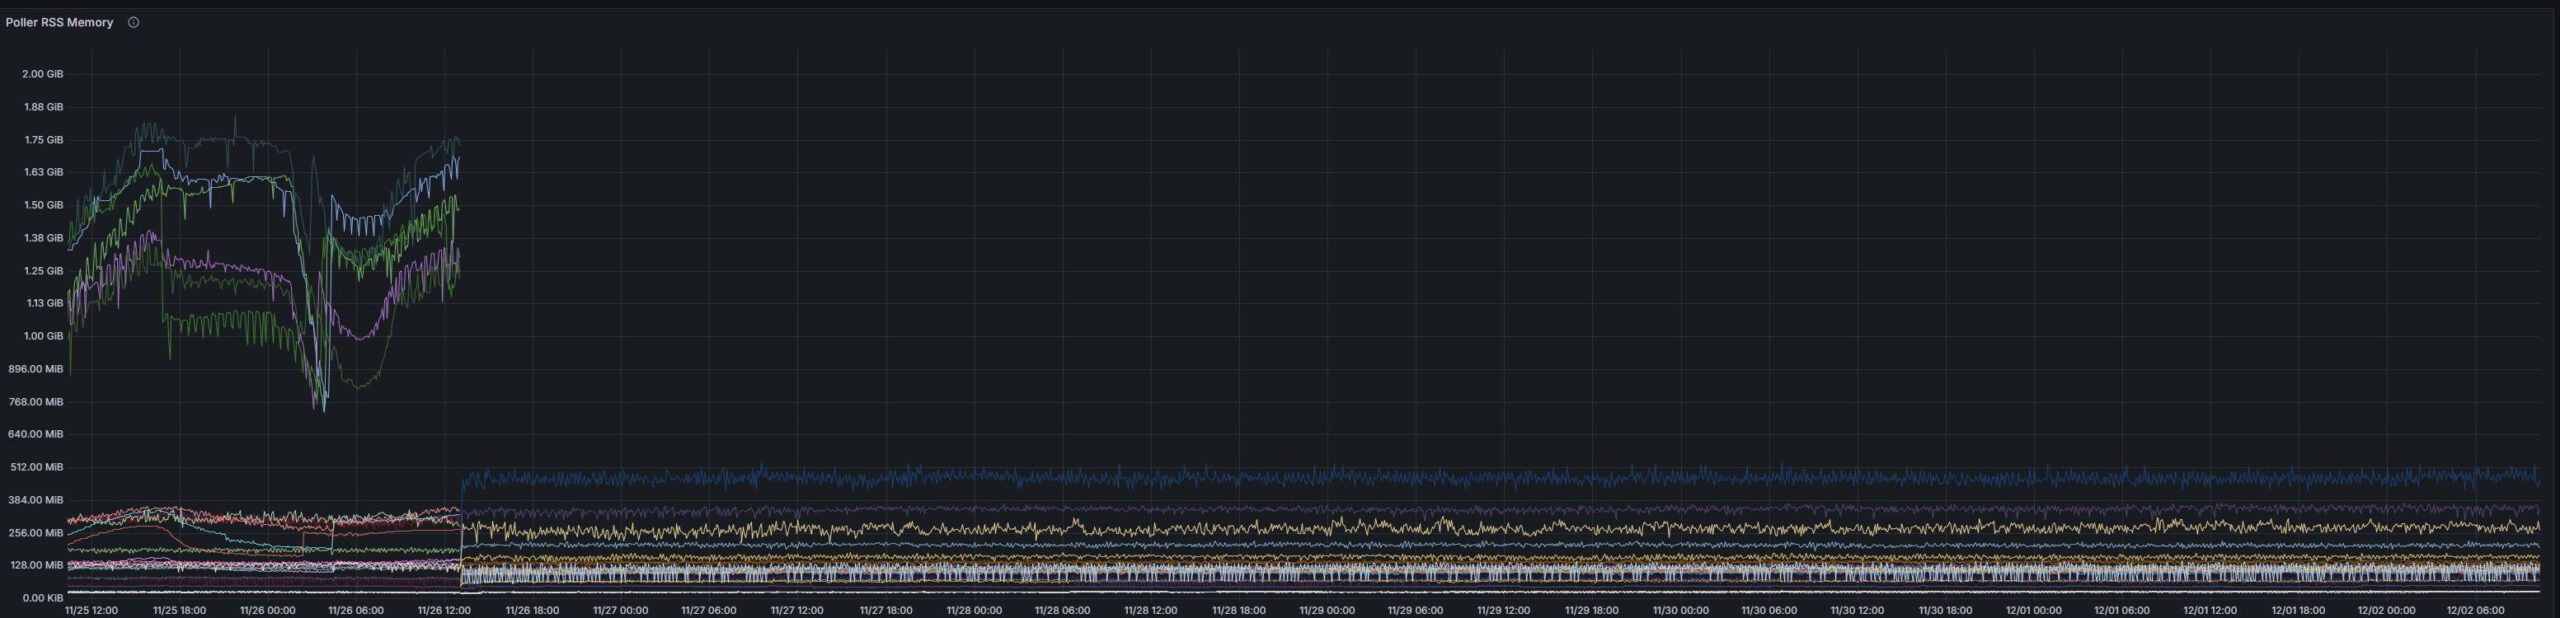Select the 11/28 12:00 time axis tick

coord(1150,610)
